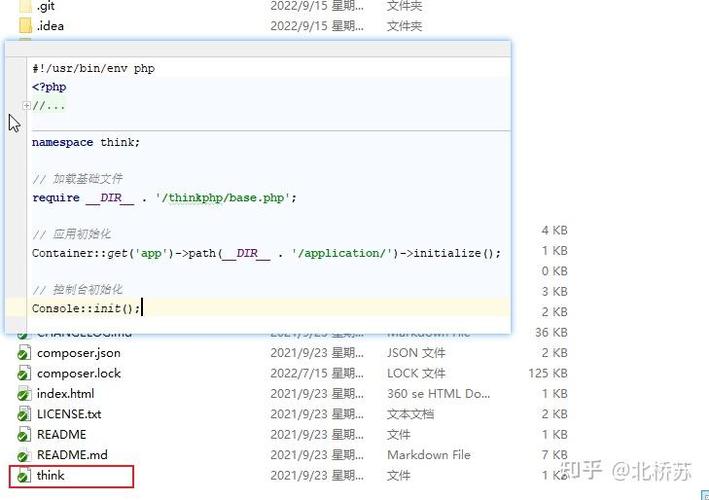The image size is (709, 500).
Task: Click the require thinkphp/base.php line
Action: [x=164, y=198]
